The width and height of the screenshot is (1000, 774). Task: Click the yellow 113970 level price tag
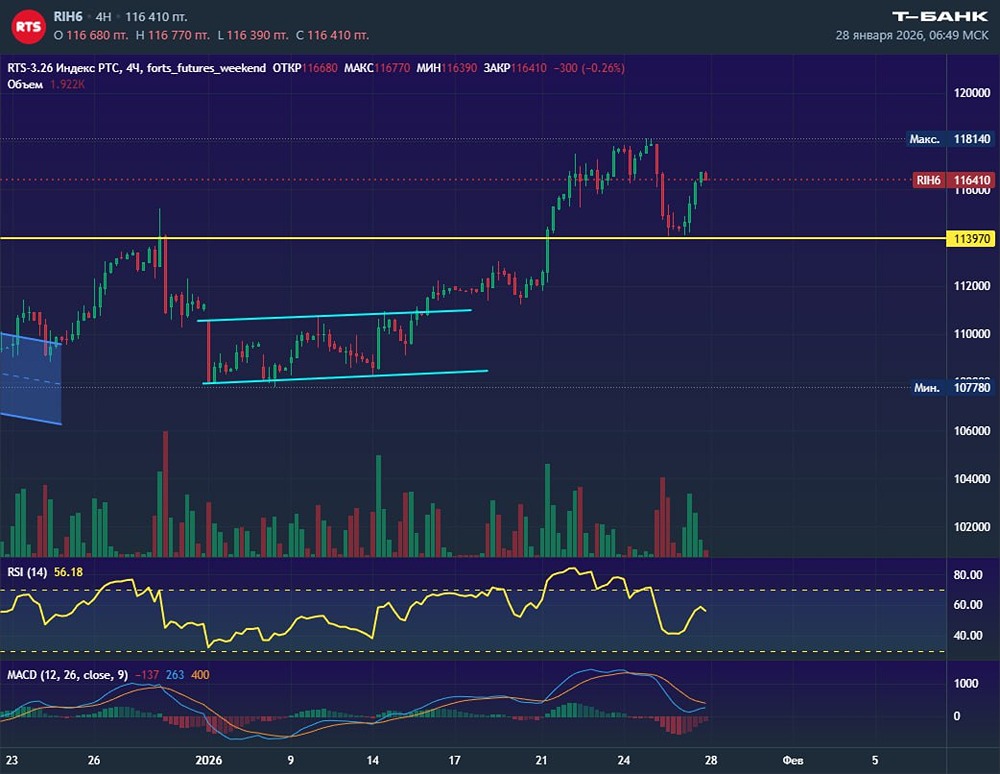[x=971, y=238]
